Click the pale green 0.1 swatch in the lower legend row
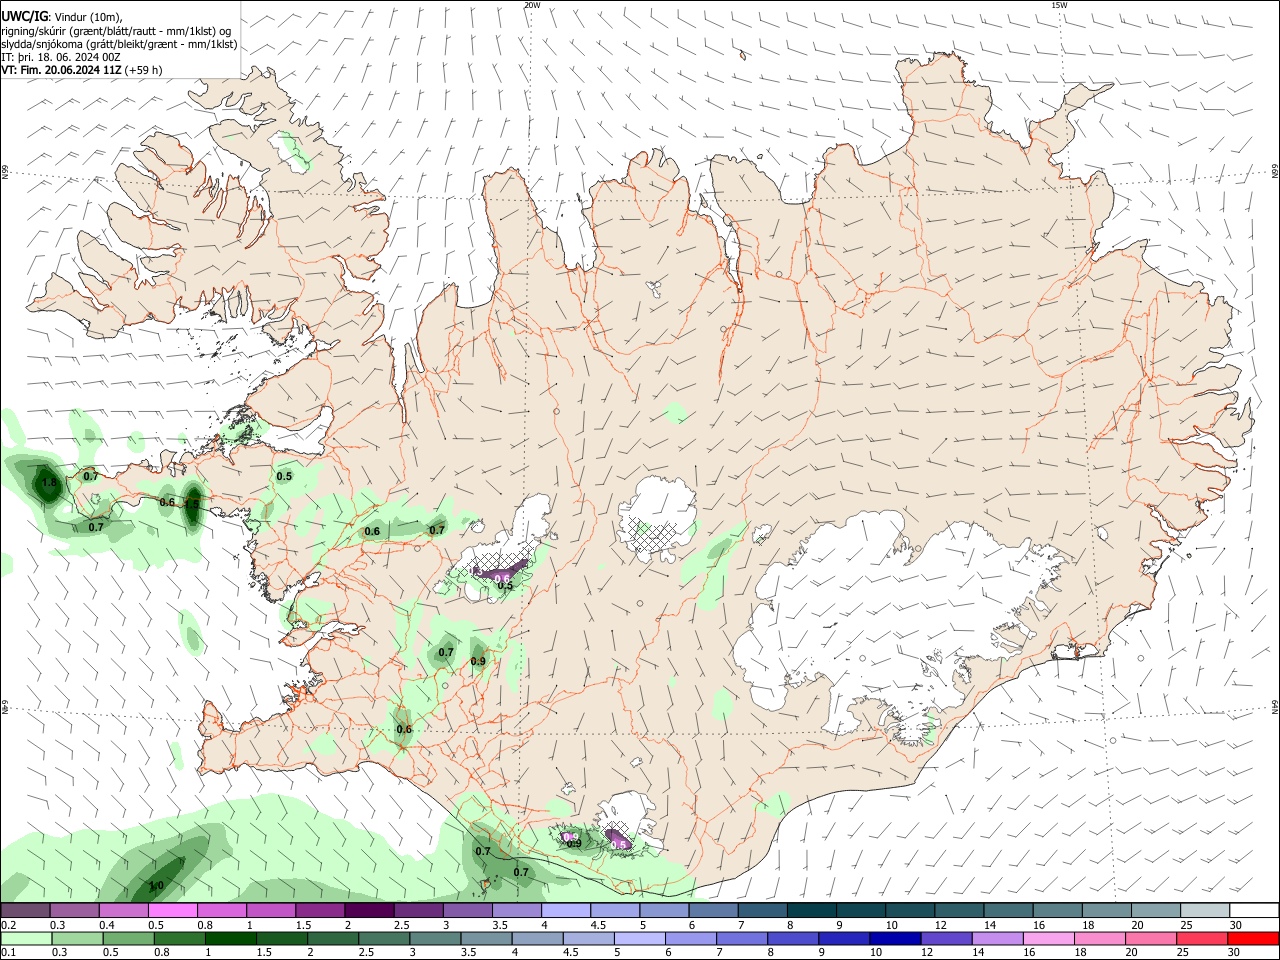1280x960 pixels. point(27,938)
